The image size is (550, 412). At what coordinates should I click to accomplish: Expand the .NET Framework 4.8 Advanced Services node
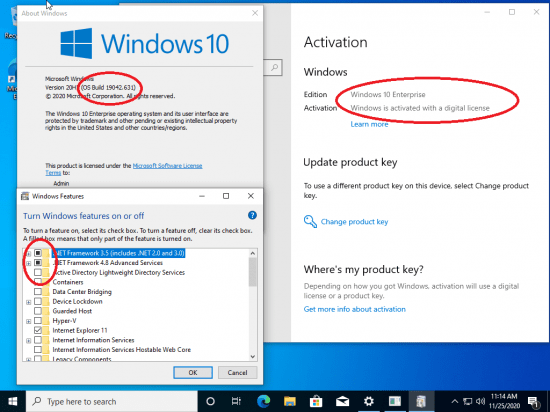coord(28,263)
